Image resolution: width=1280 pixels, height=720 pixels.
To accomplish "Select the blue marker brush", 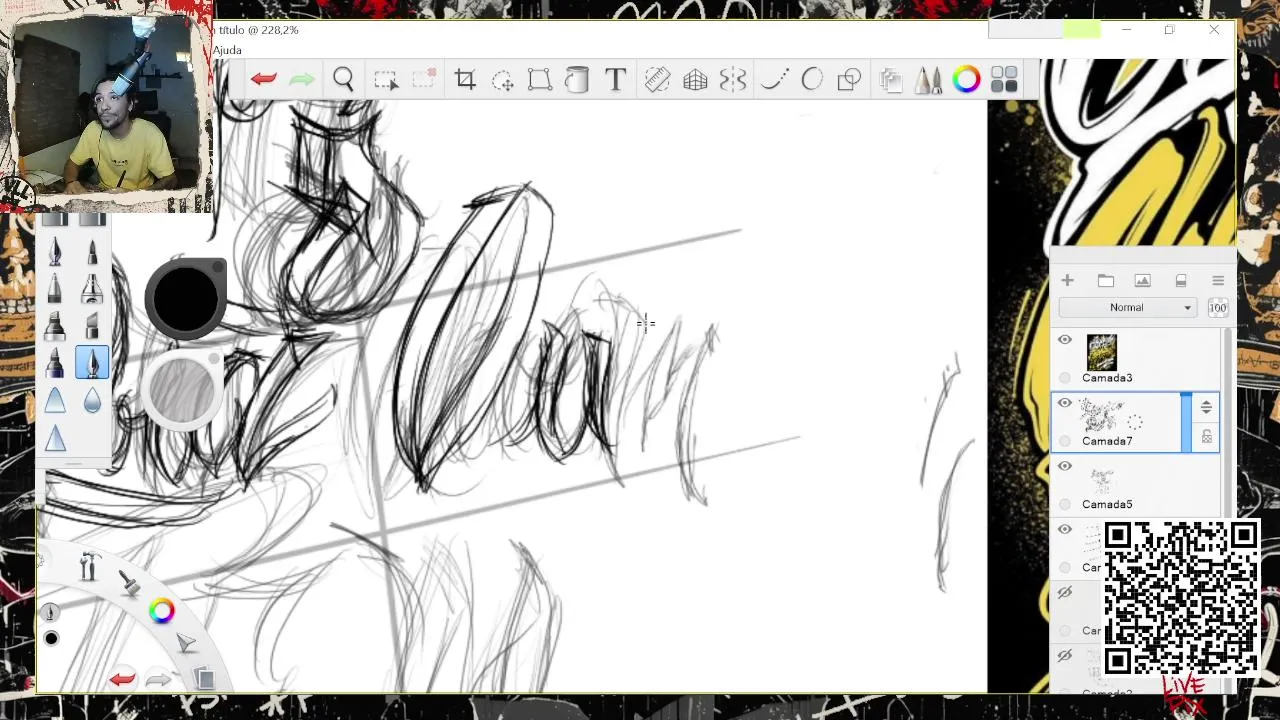I will tap(55, 364).
